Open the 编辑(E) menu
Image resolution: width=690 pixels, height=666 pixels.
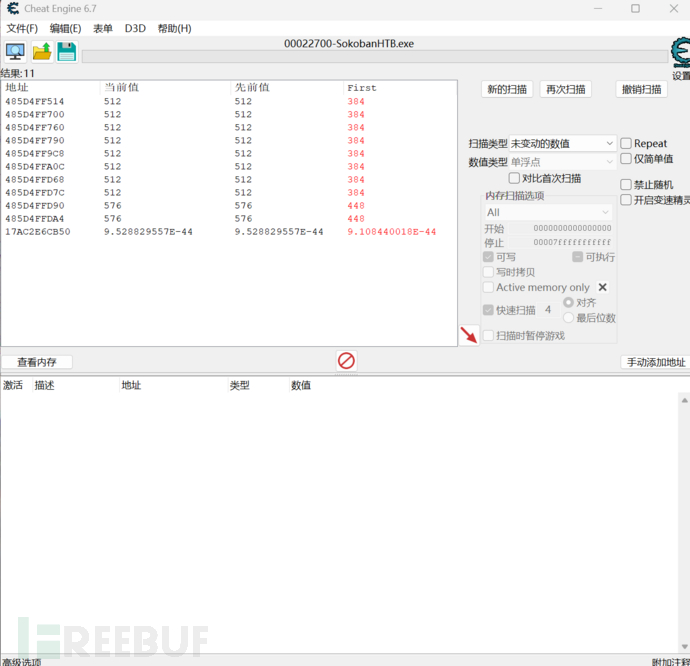pos(66,29)
